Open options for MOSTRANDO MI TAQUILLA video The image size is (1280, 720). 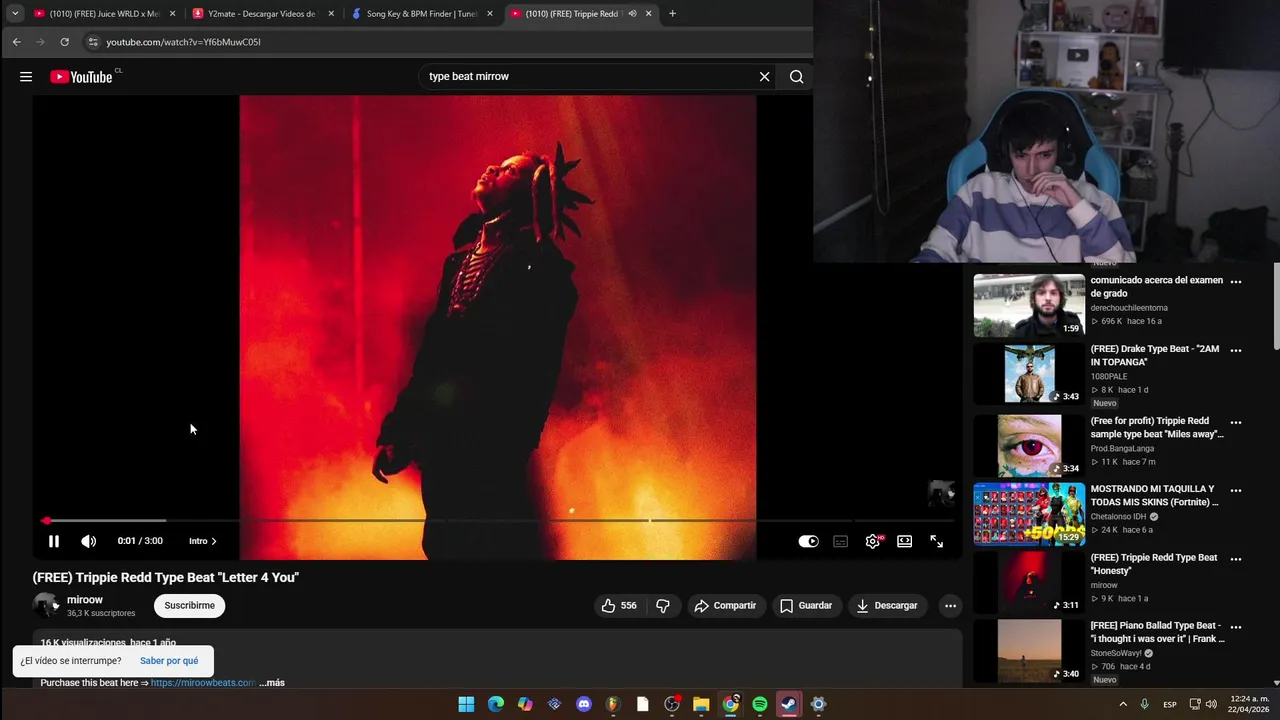(1236, 491)
